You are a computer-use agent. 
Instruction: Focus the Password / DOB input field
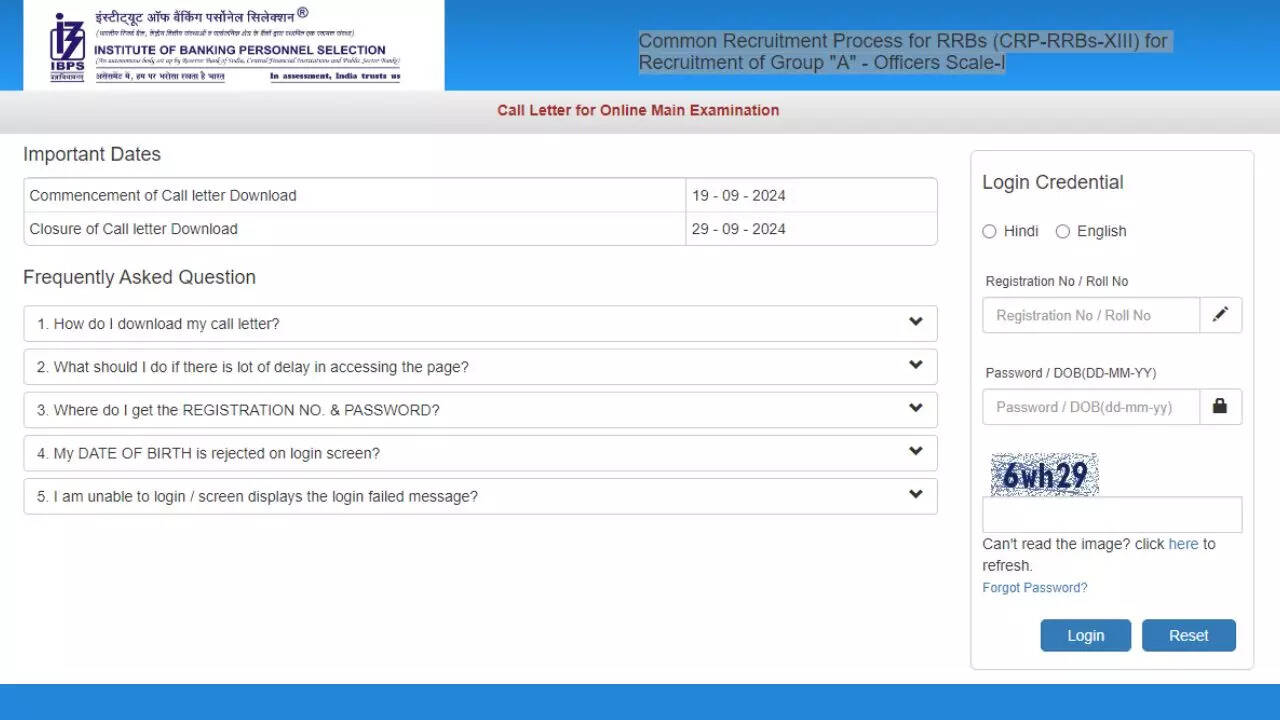(1091, 407)
